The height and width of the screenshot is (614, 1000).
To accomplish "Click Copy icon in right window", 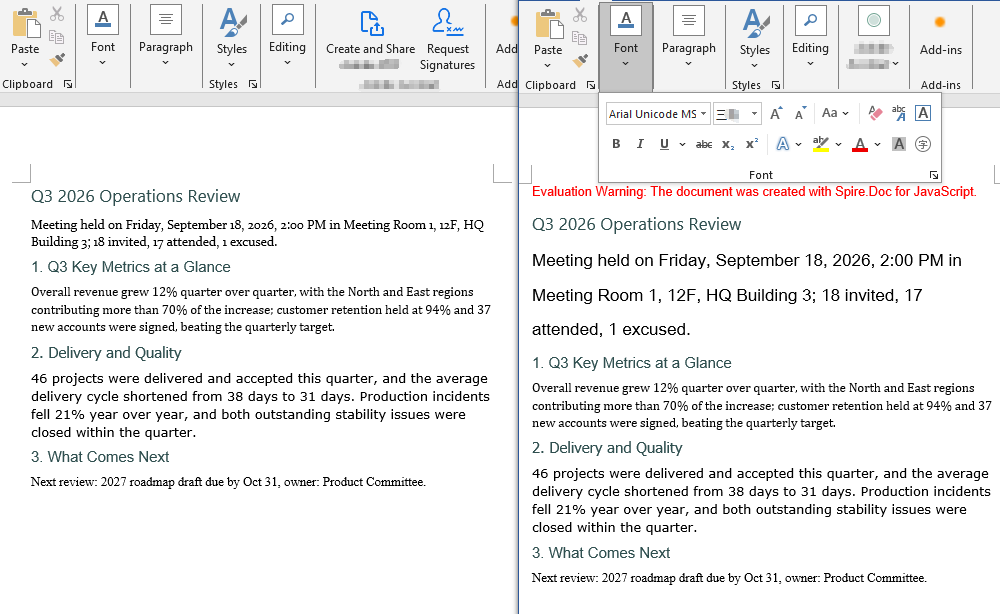I will click(580, 38).
